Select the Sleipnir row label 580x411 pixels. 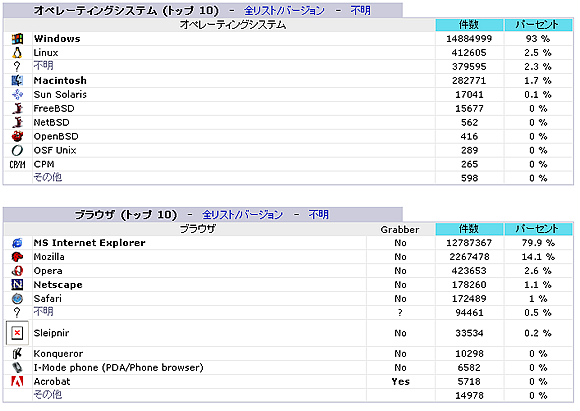(51, 333)
